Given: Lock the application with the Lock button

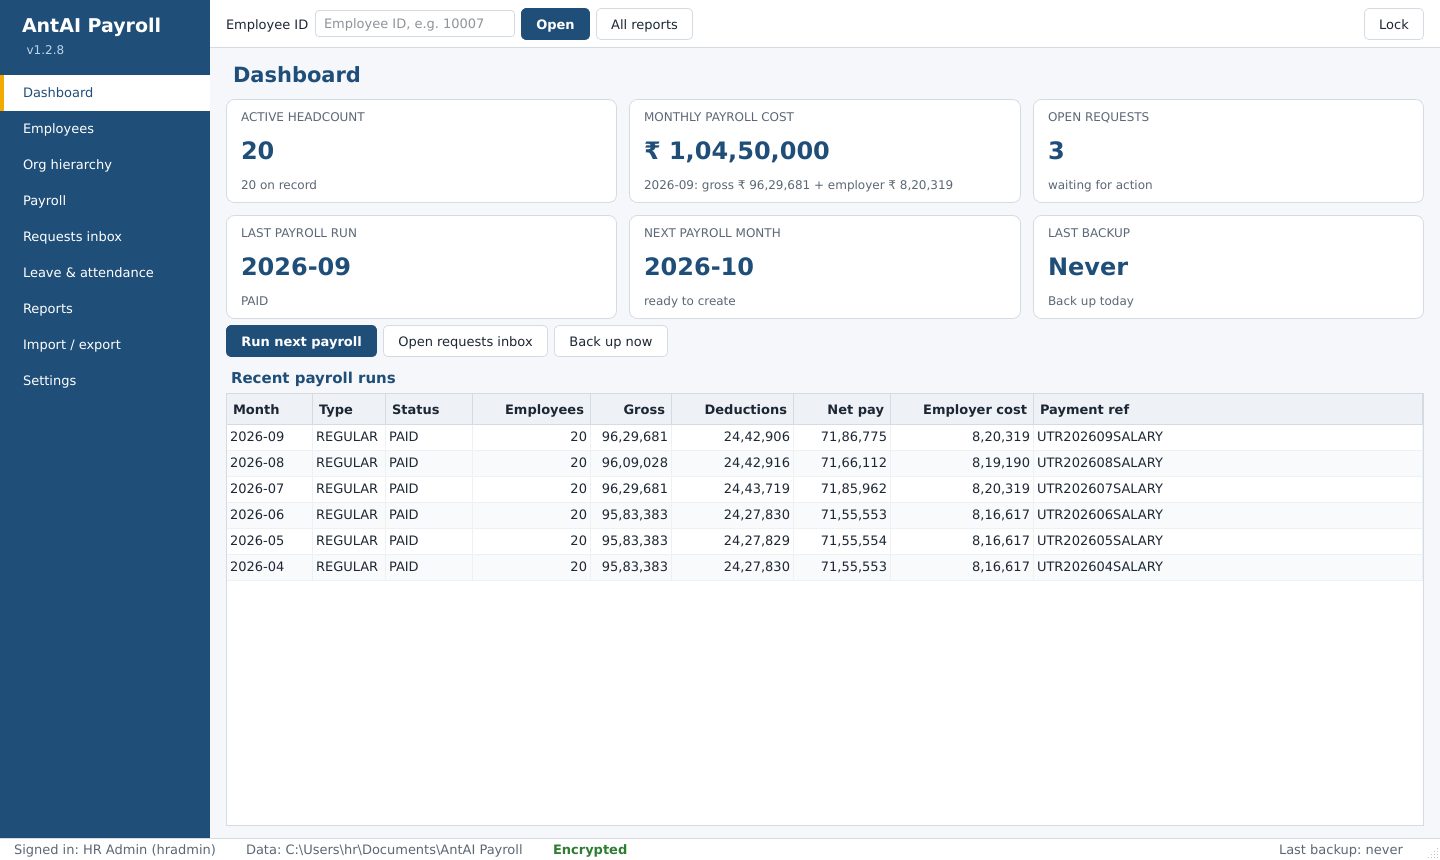Looking at the screenshot, I should 1393,24.
